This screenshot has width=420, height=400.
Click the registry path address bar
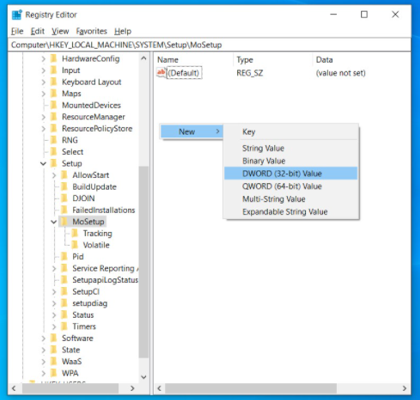[209, 45]
